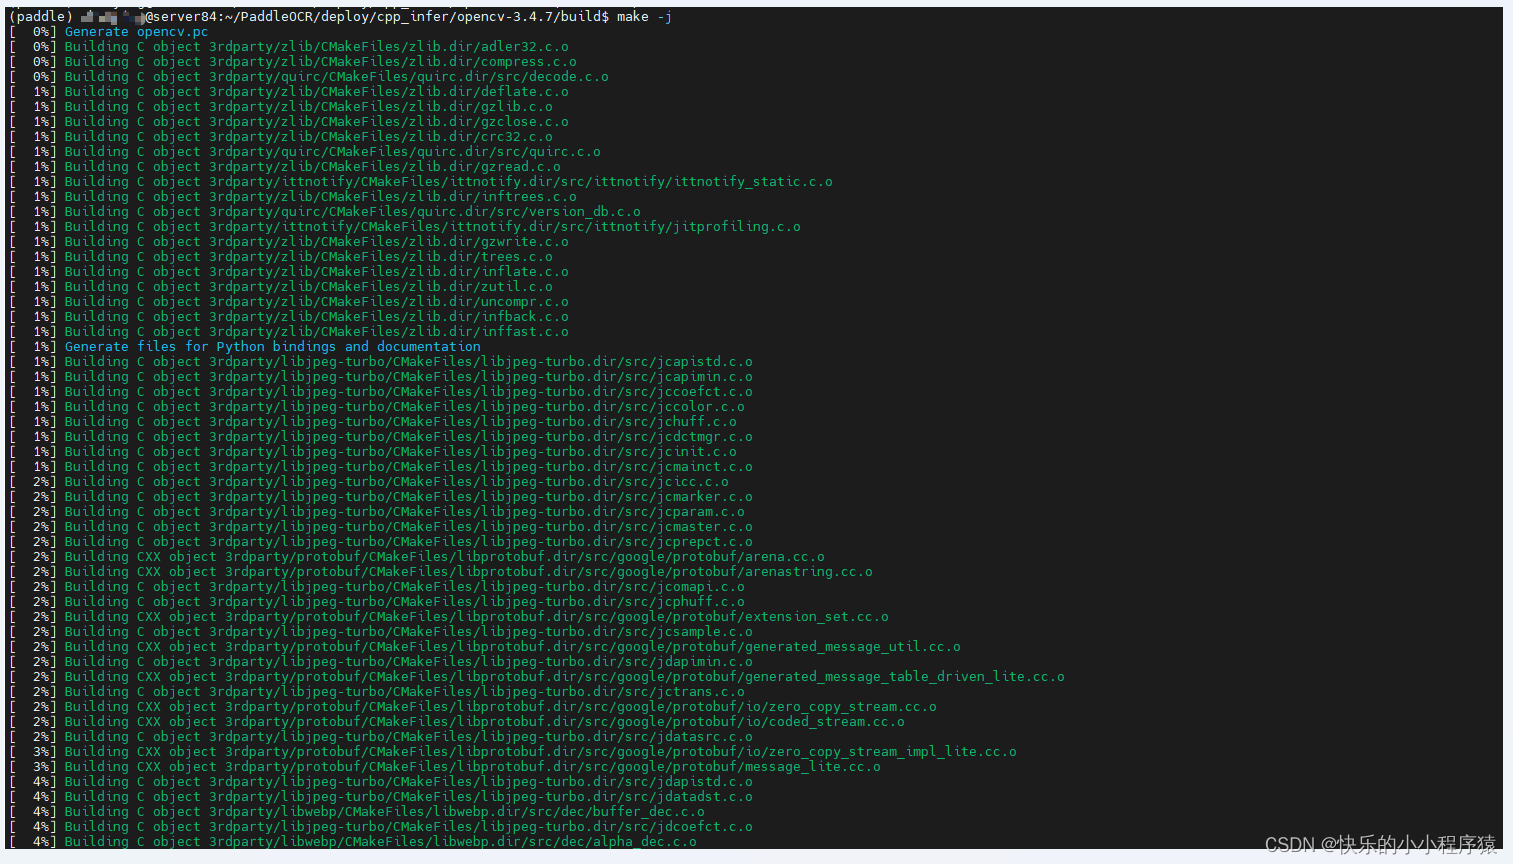Select the zlib zutil.c.o line
Image resolution: width=1513 pixels, height=864 pixels.
click(x=281, y=286)
